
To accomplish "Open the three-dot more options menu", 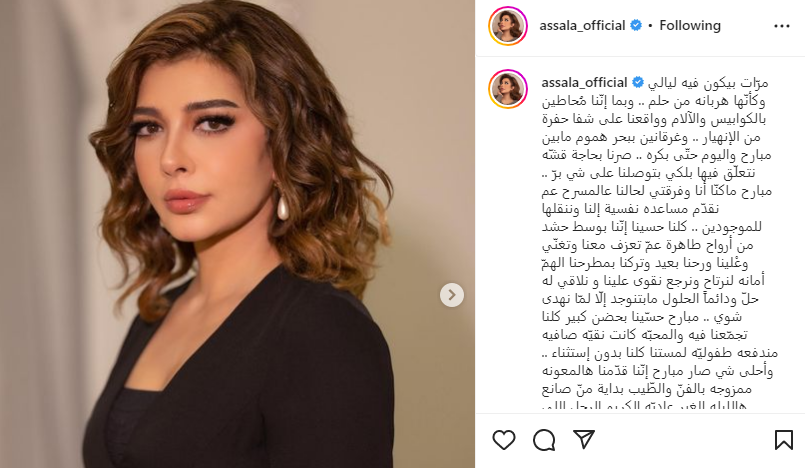I will [x=781, y=26].
